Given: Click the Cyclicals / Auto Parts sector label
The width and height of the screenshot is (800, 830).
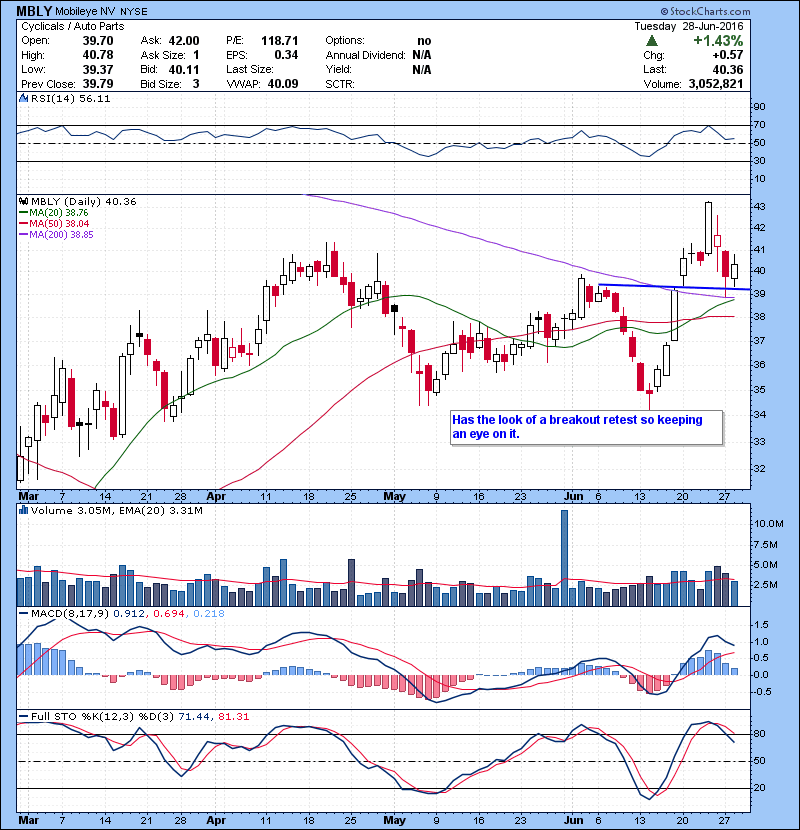Looking at the screenshot, I should (73, 26).
